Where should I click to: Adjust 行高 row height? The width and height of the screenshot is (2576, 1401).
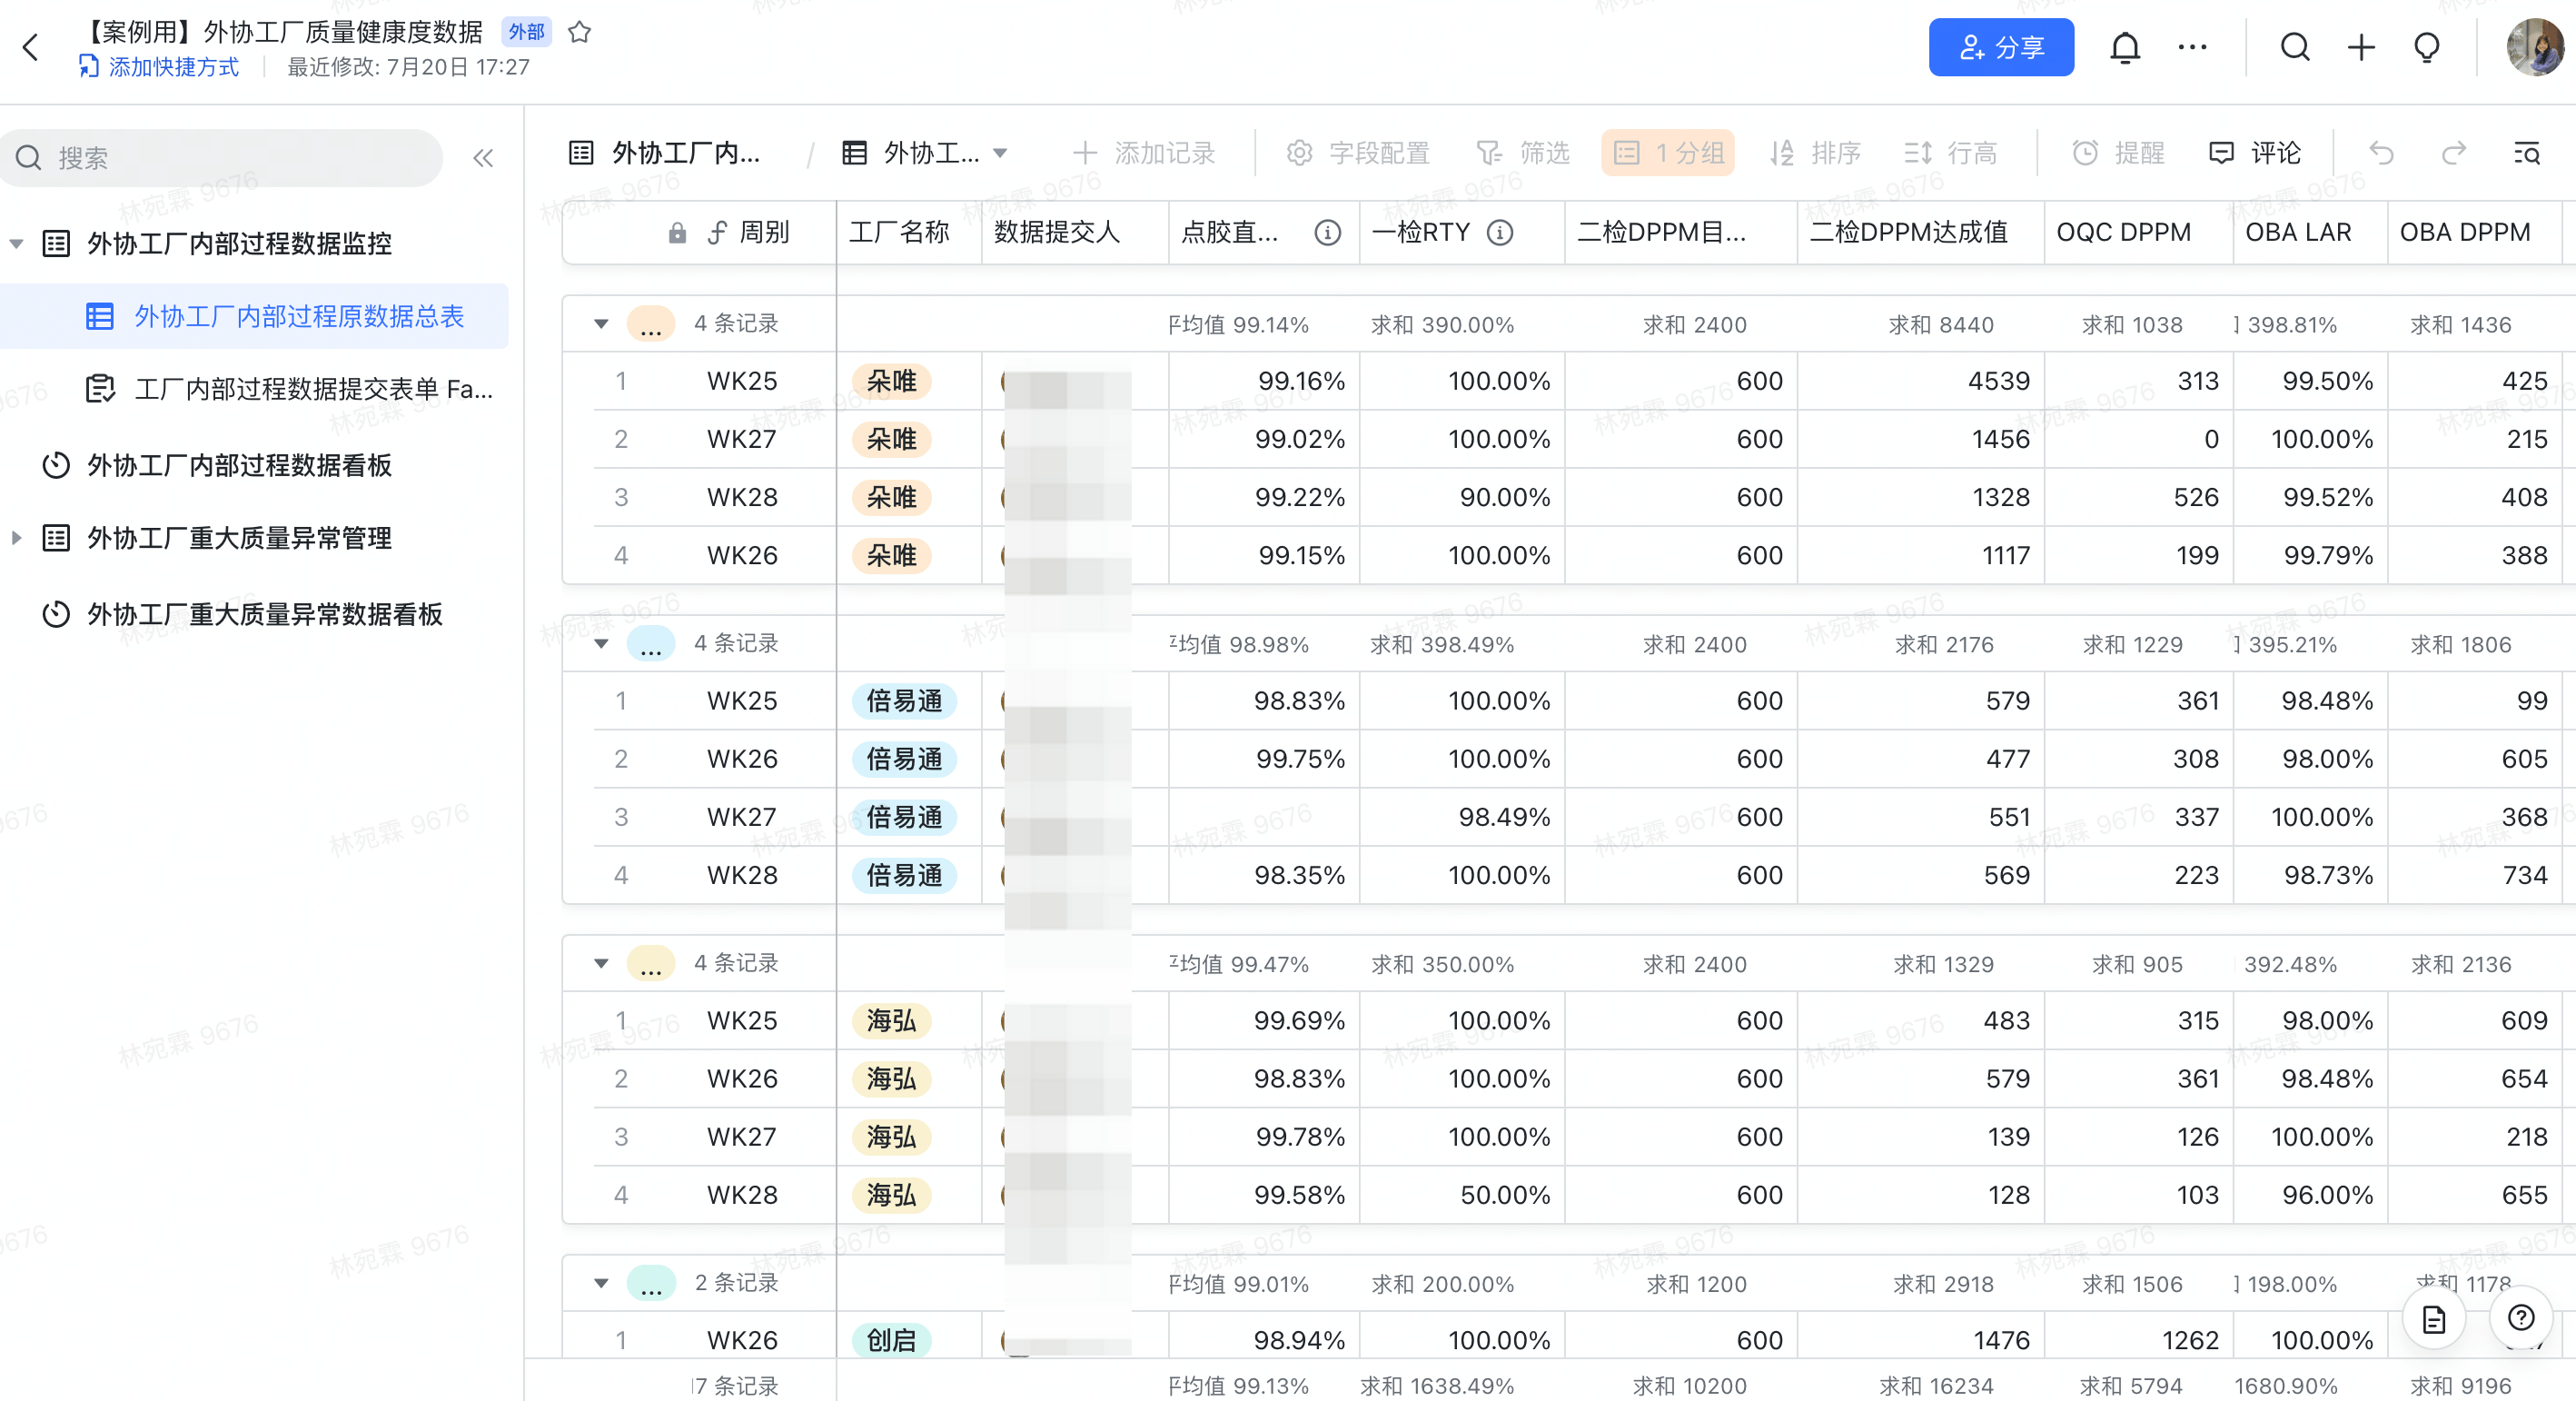point(1949,153)
